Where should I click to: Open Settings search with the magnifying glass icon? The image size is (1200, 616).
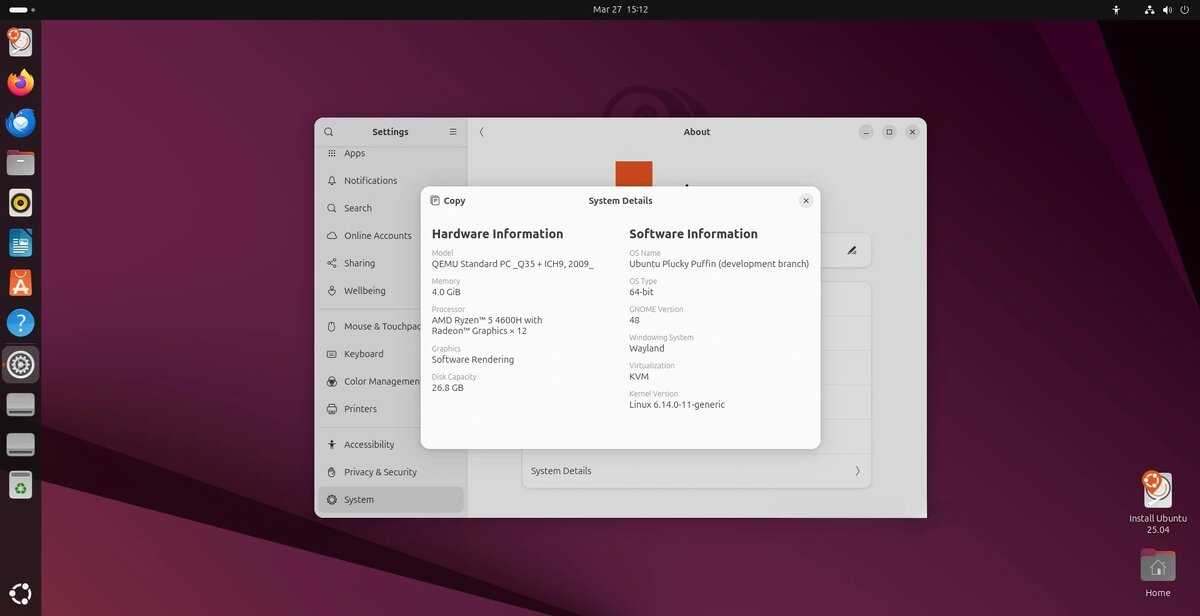(328, 131)
